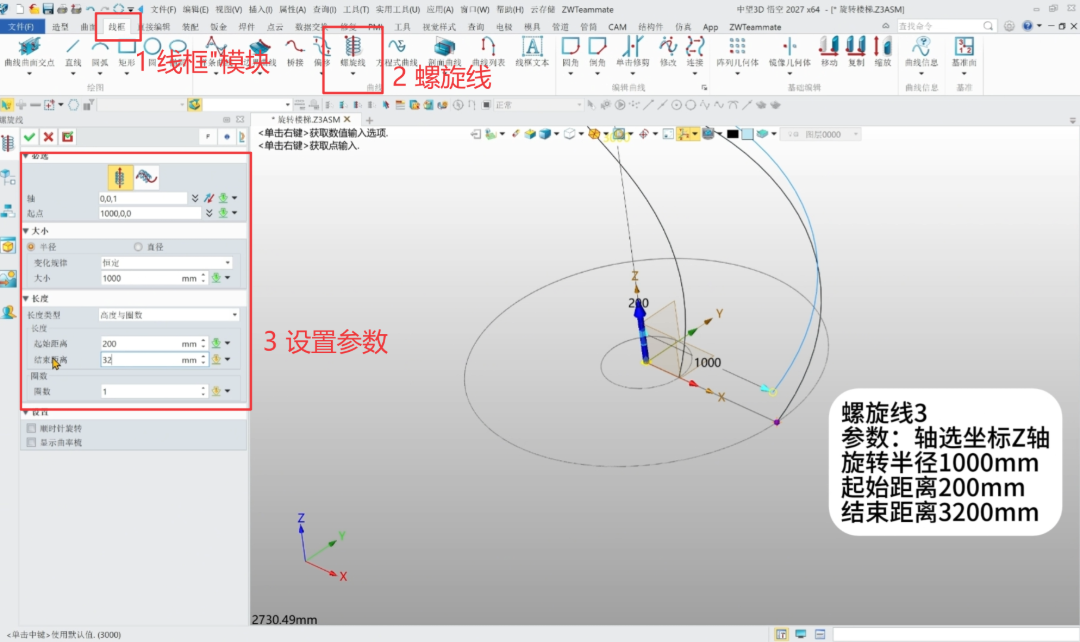Enable the 顺时针旋转 clockwise checkbox
Screen dimensions: 1080x642
click(31, 428)
